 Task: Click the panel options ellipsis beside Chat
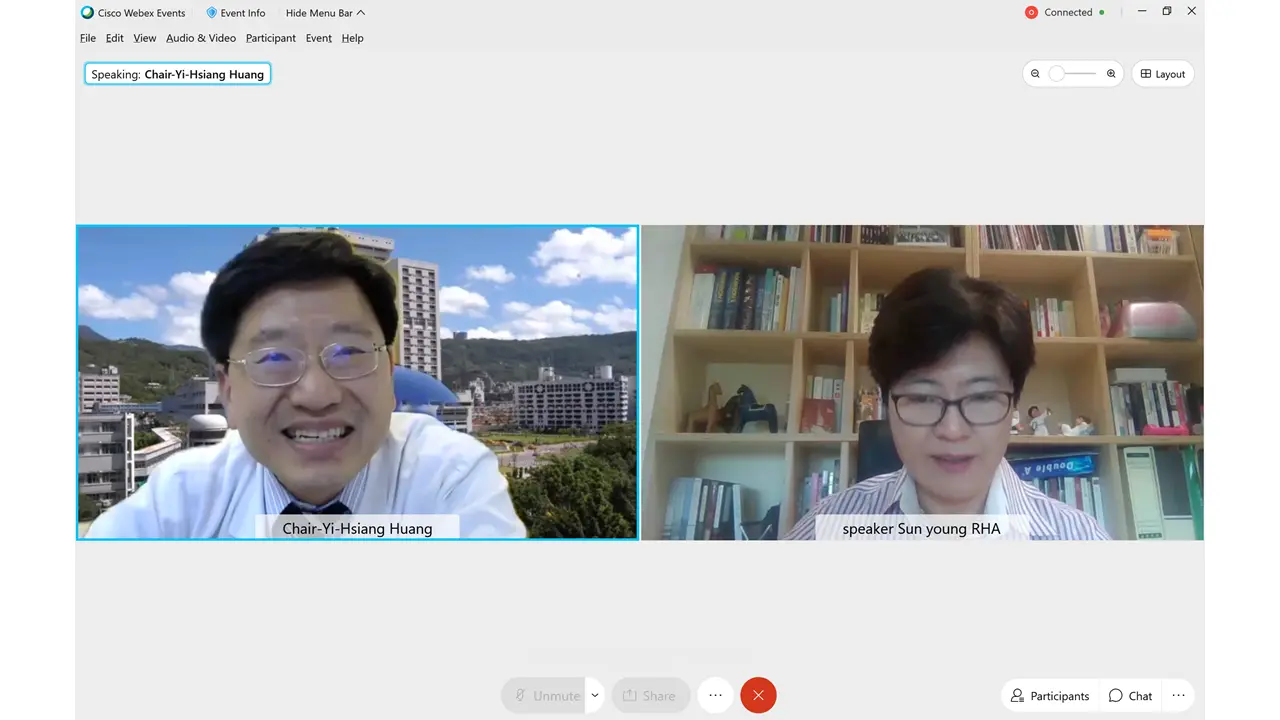click(1178, 695)
